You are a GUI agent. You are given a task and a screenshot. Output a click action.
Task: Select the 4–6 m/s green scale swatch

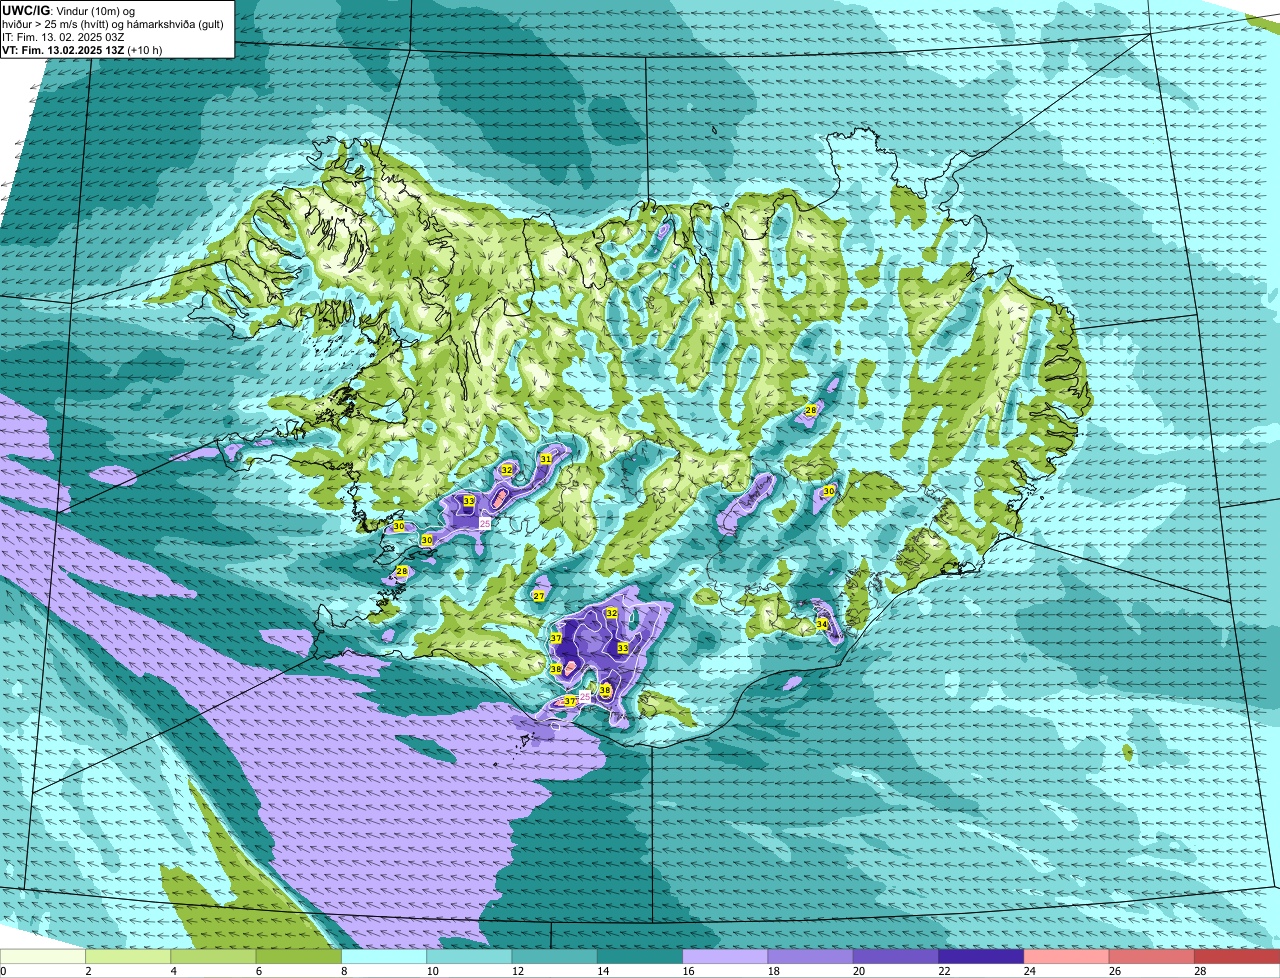pyautogui.click(x=213, y=957)
